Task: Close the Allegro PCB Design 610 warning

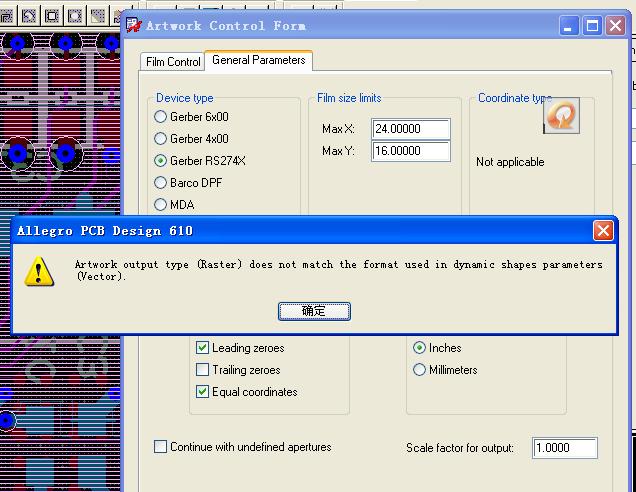Action: pyautogui.click(x=603, y=231)
